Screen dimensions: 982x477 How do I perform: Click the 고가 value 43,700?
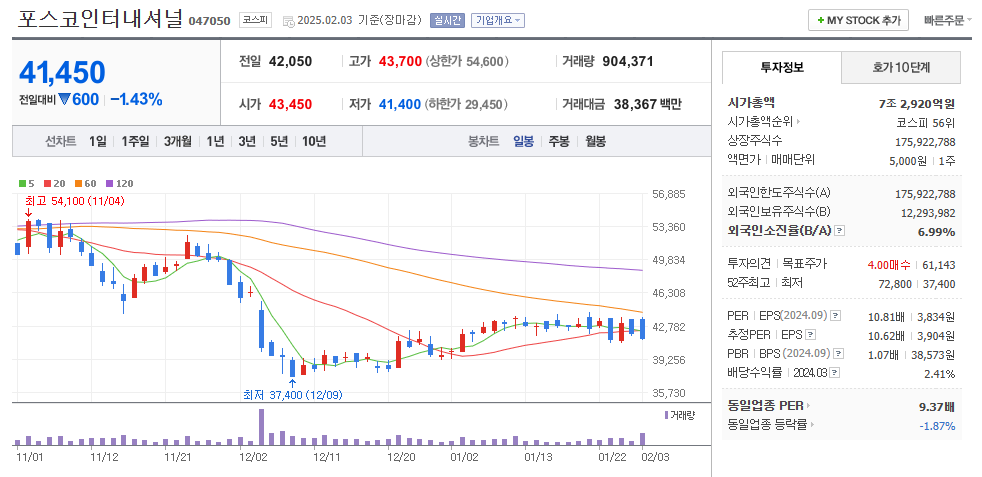pyautogui.click(x=400, y=61)
